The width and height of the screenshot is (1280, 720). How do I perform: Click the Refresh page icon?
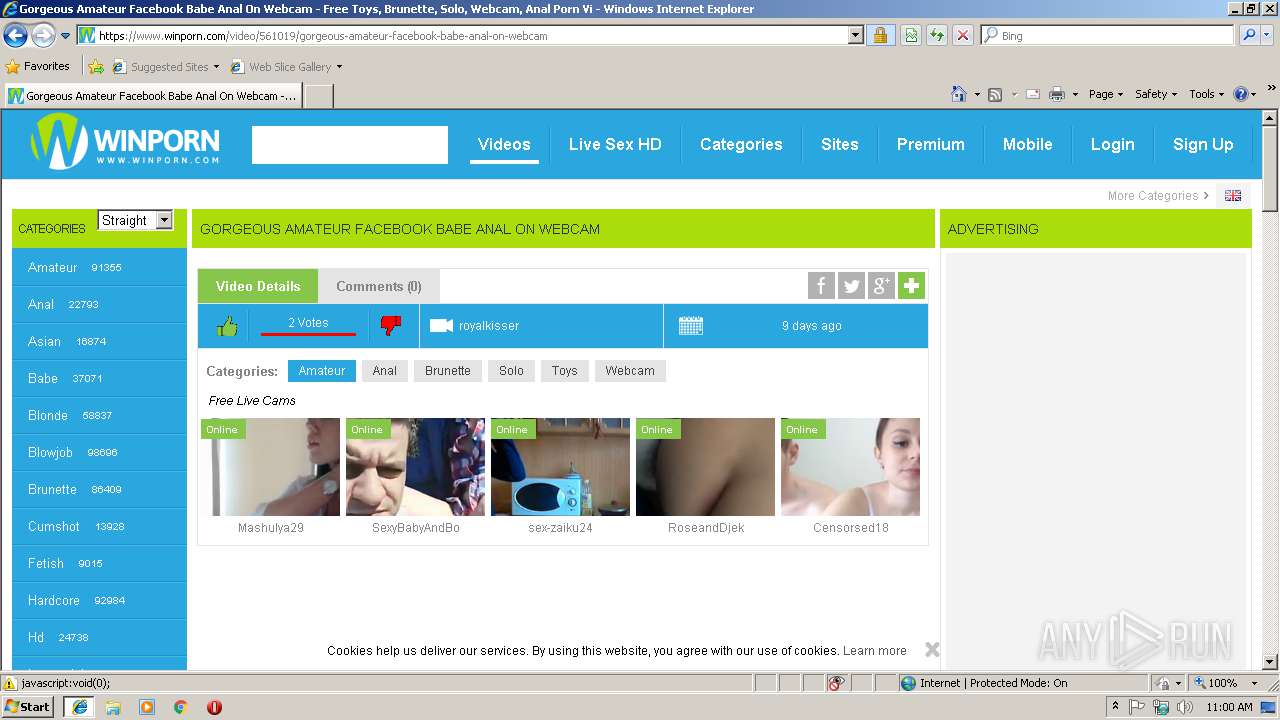tap(937, 35)
